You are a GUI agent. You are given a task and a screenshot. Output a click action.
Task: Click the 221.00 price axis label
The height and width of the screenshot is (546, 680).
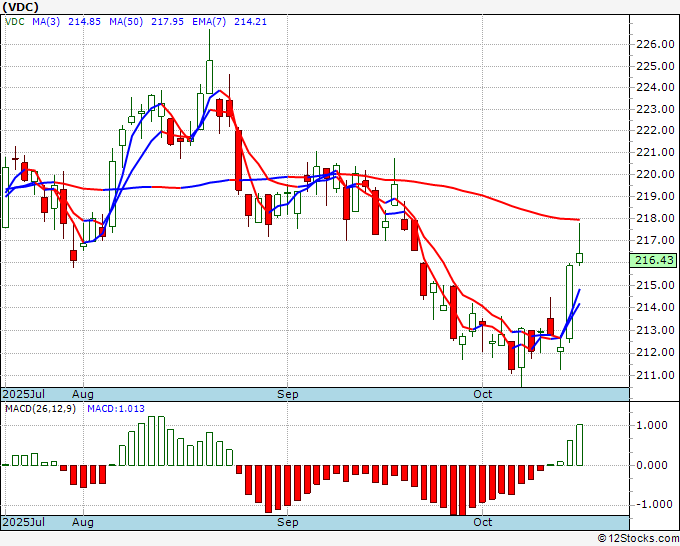click(x=655, y=153)
